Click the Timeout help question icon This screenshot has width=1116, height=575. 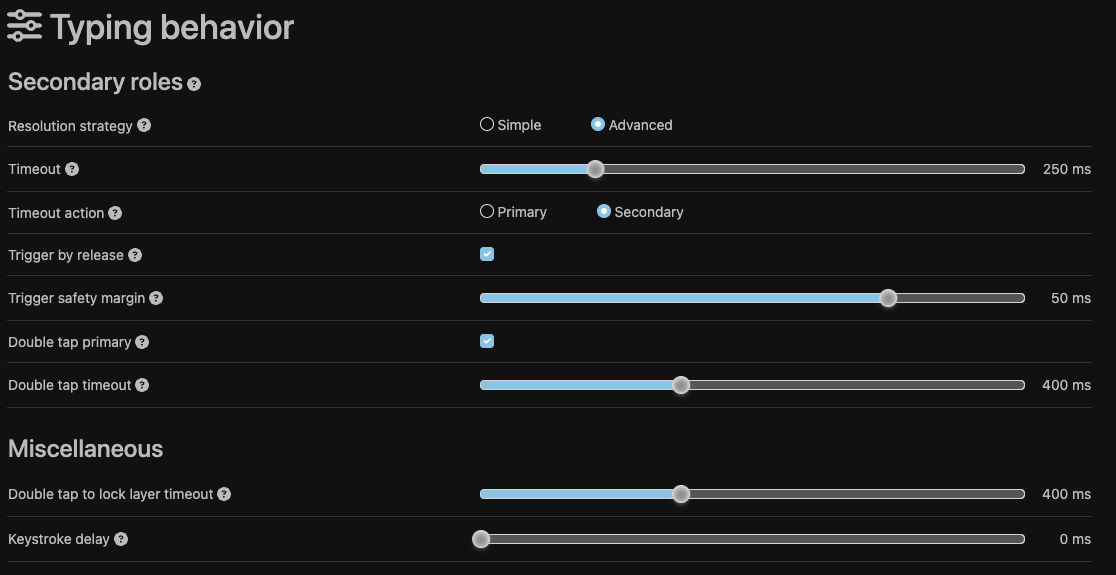coord(72,169)
